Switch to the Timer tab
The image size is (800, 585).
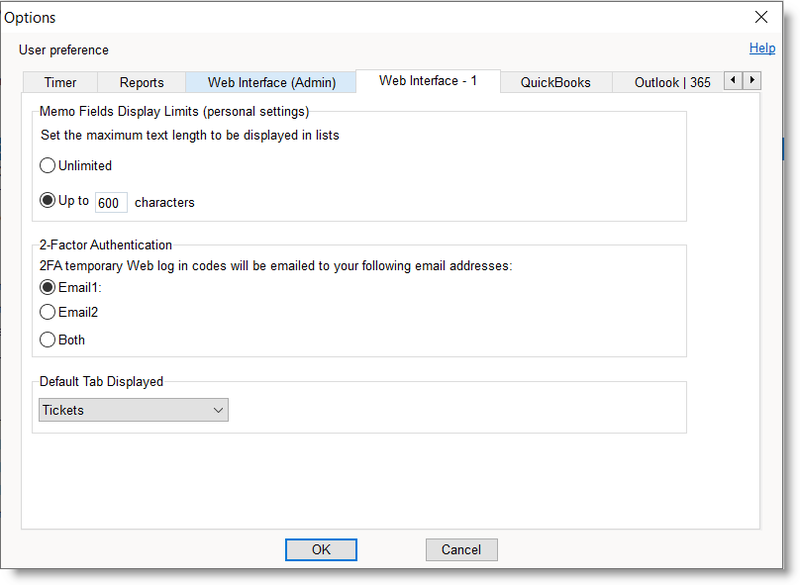60,83
